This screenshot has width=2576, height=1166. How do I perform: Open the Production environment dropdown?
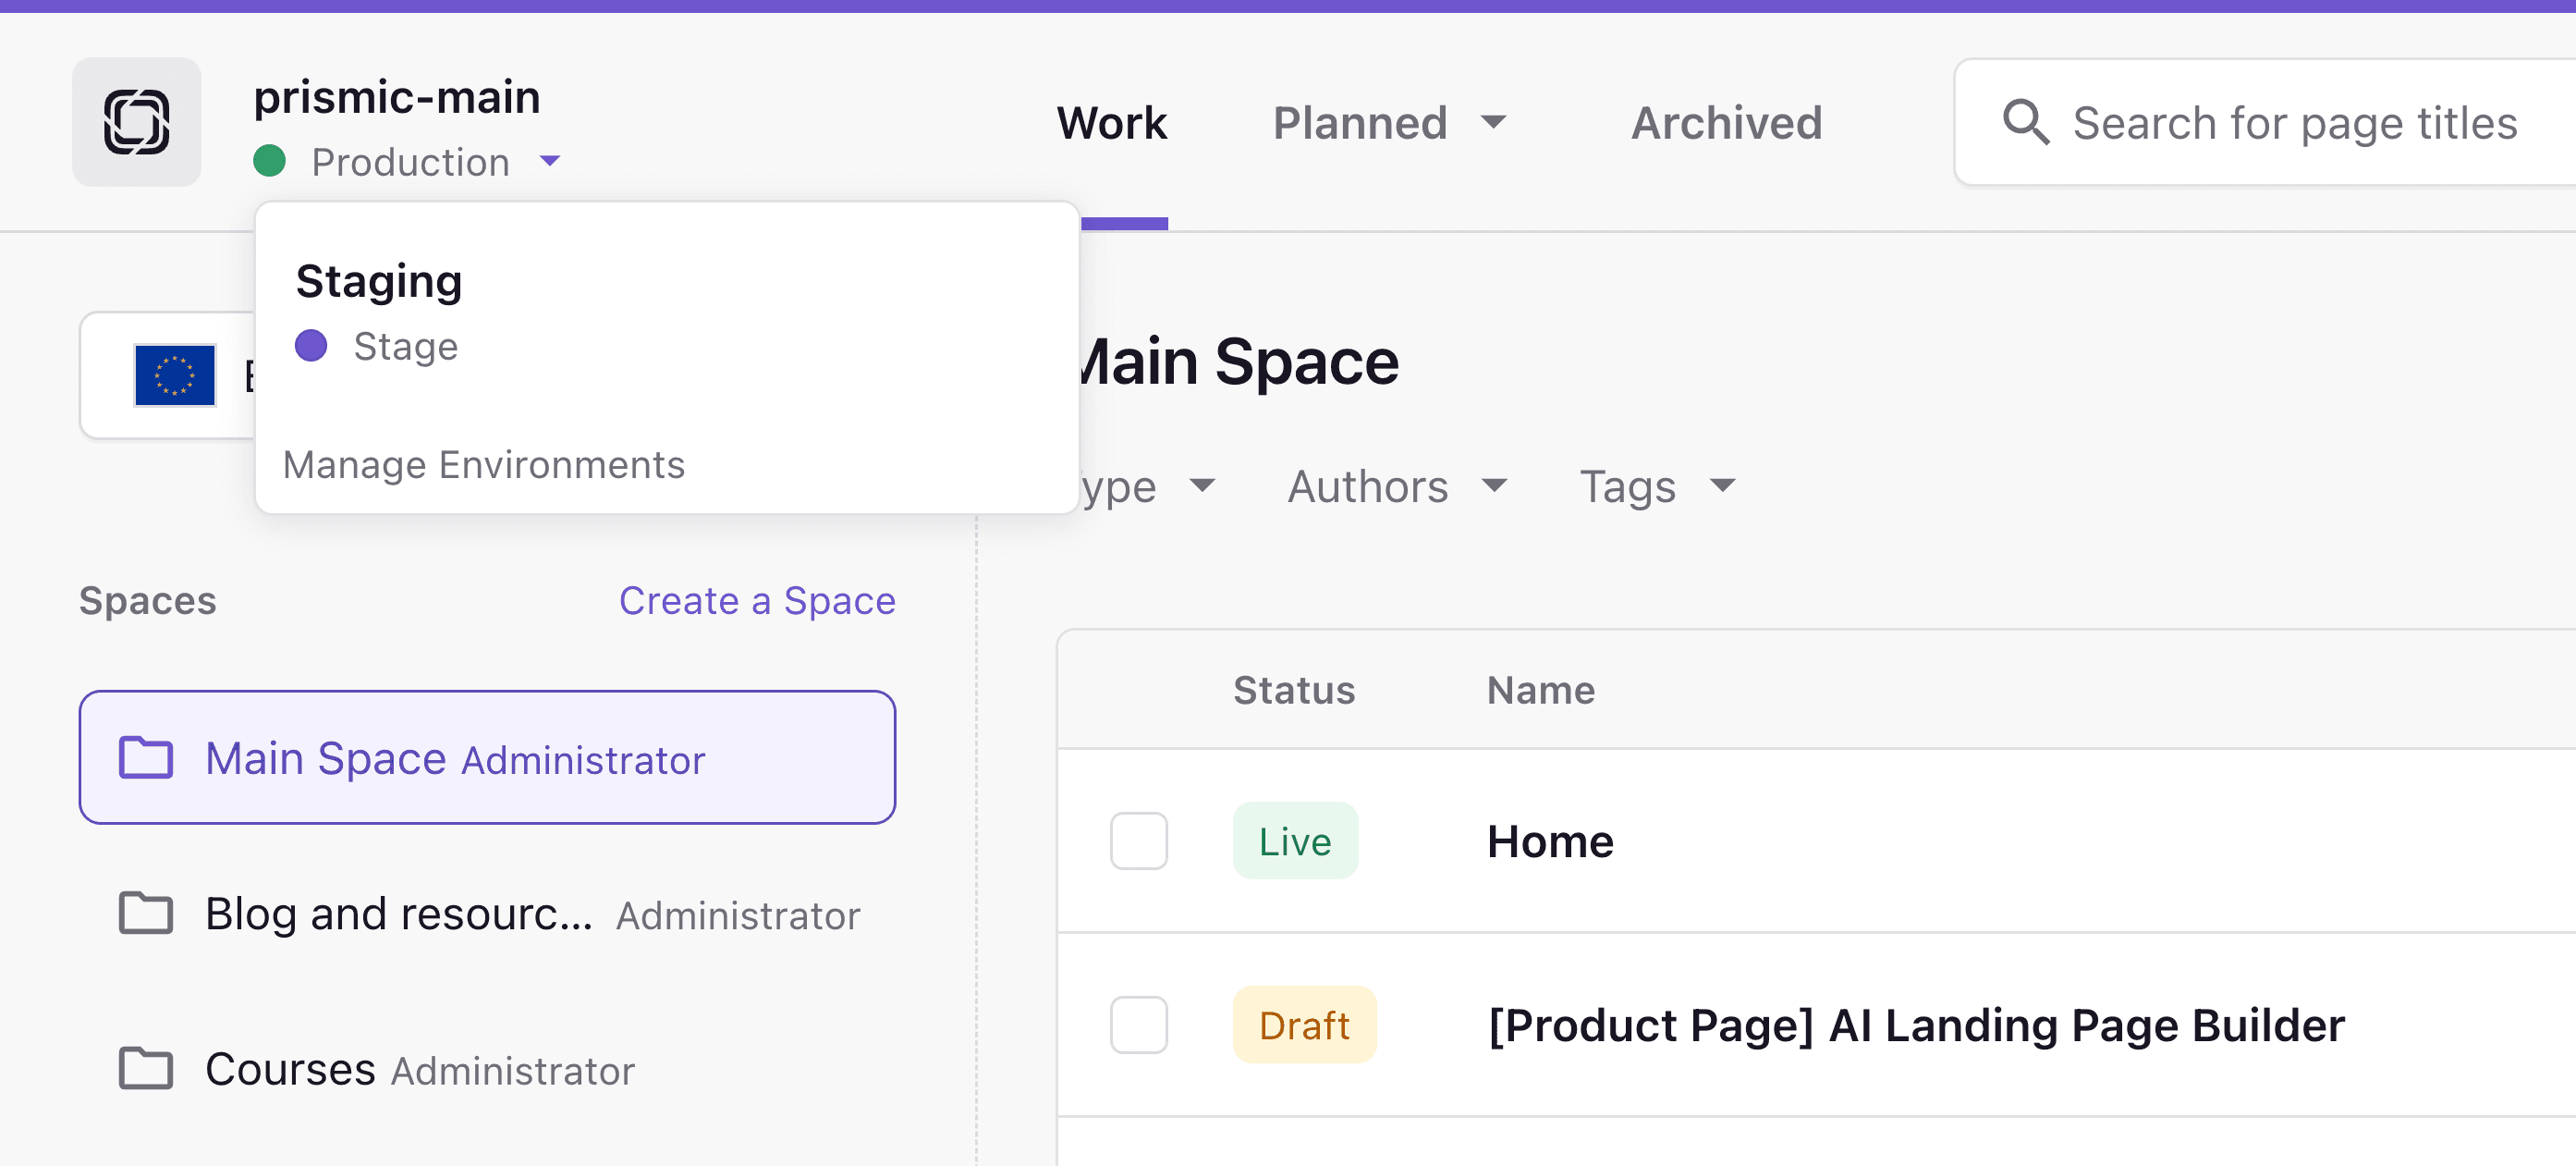(x=551, y=161)
